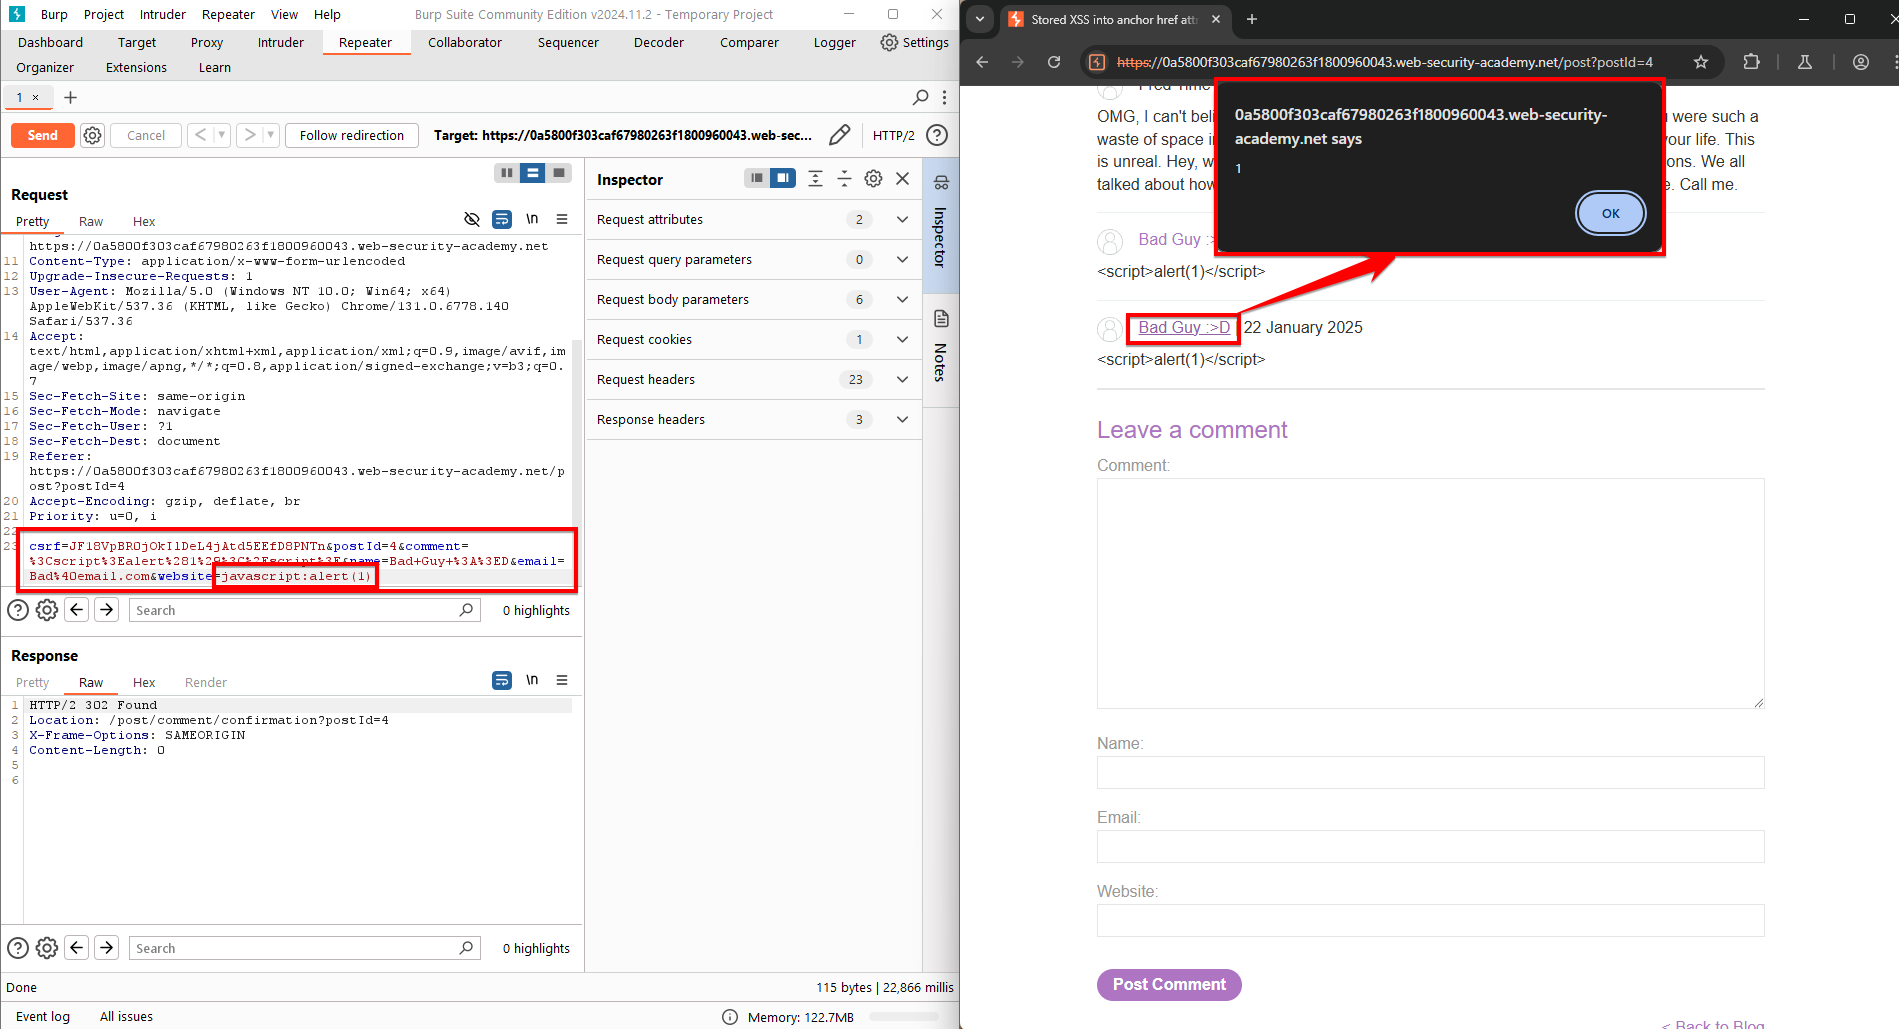Click the Follow redirection button
This screenshot has width=1899, height=1029.
pos(352,135)
